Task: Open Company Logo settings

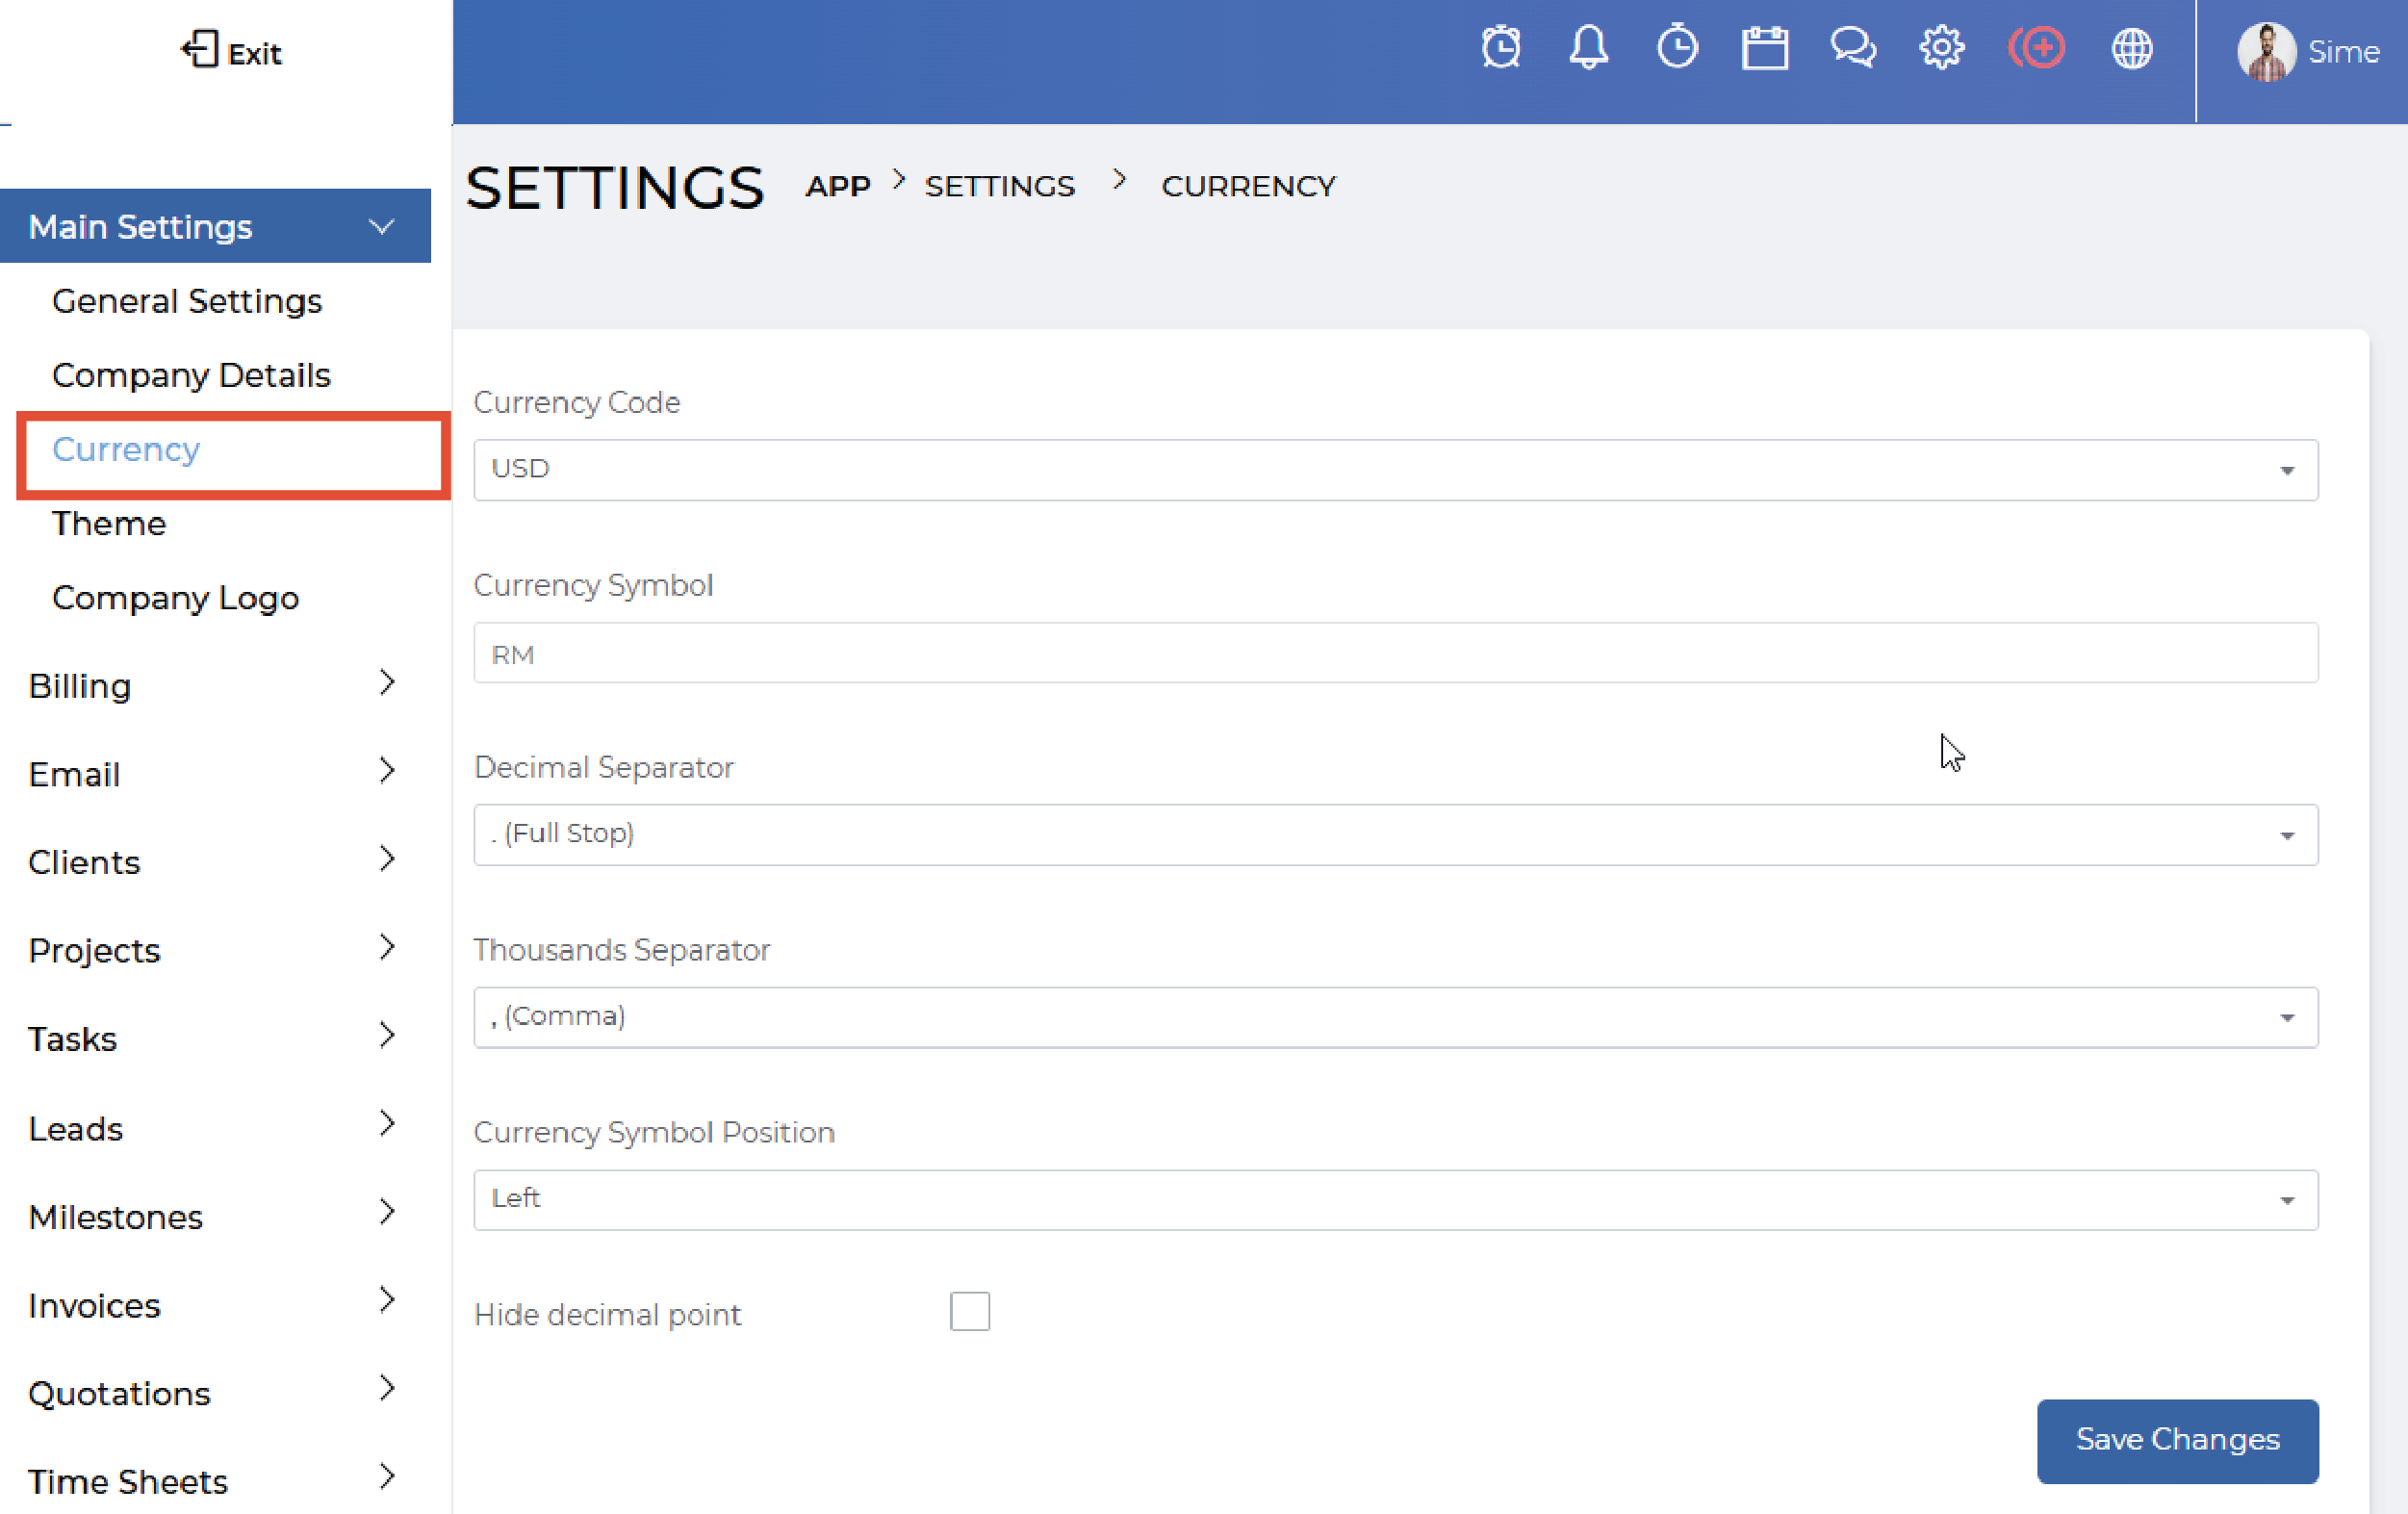Action: (x=176, y=598)
